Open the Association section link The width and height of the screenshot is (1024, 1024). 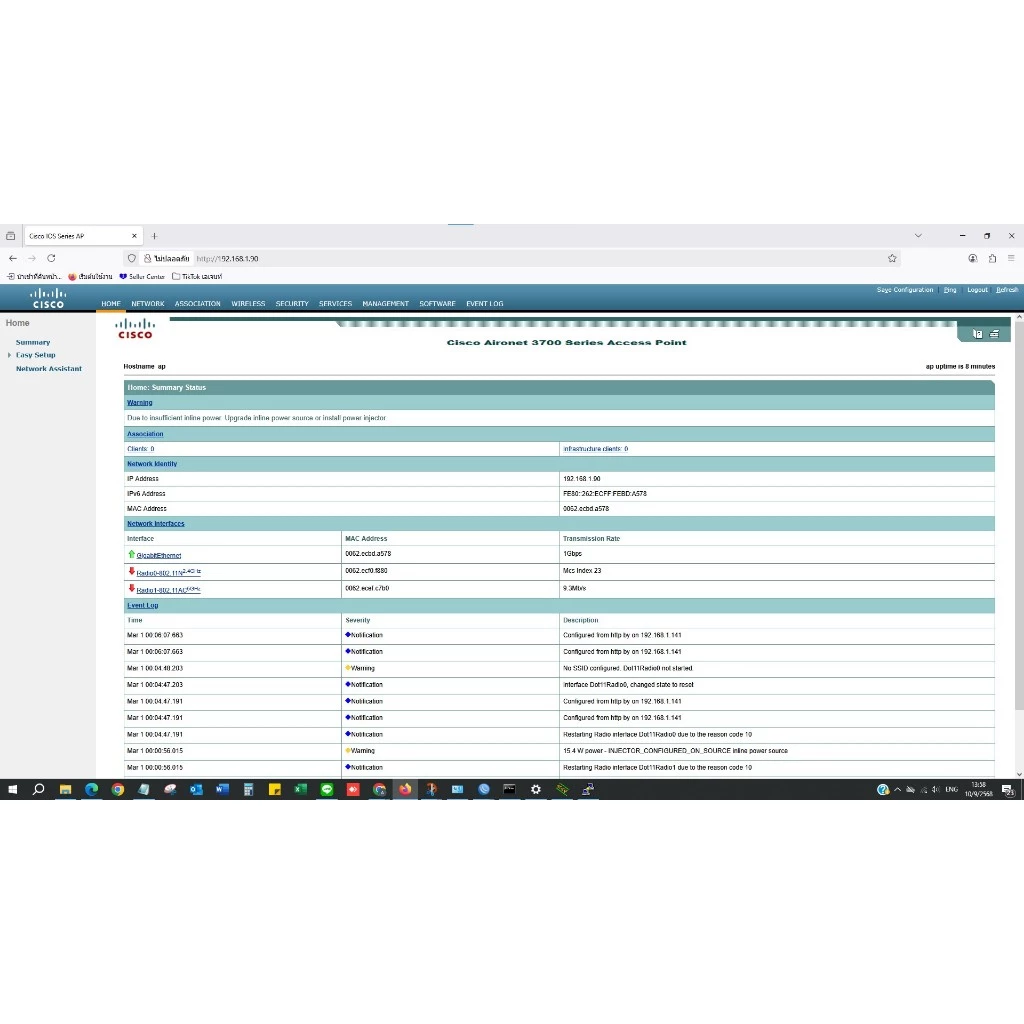click(145, 434)
